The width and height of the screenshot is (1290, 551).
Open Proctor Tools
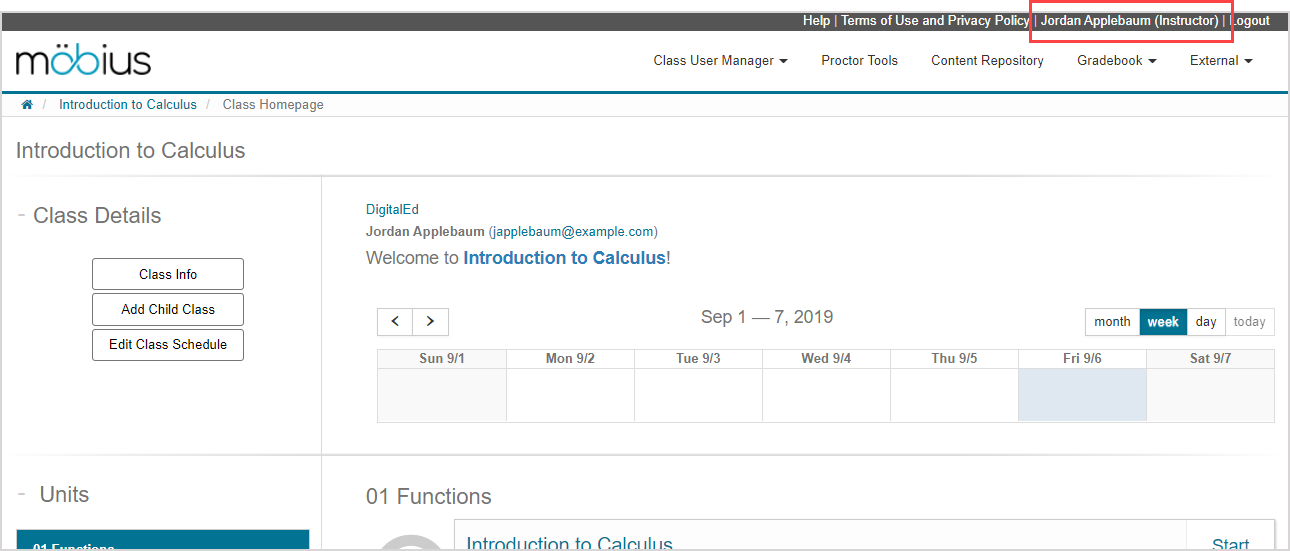pos(859,60)
